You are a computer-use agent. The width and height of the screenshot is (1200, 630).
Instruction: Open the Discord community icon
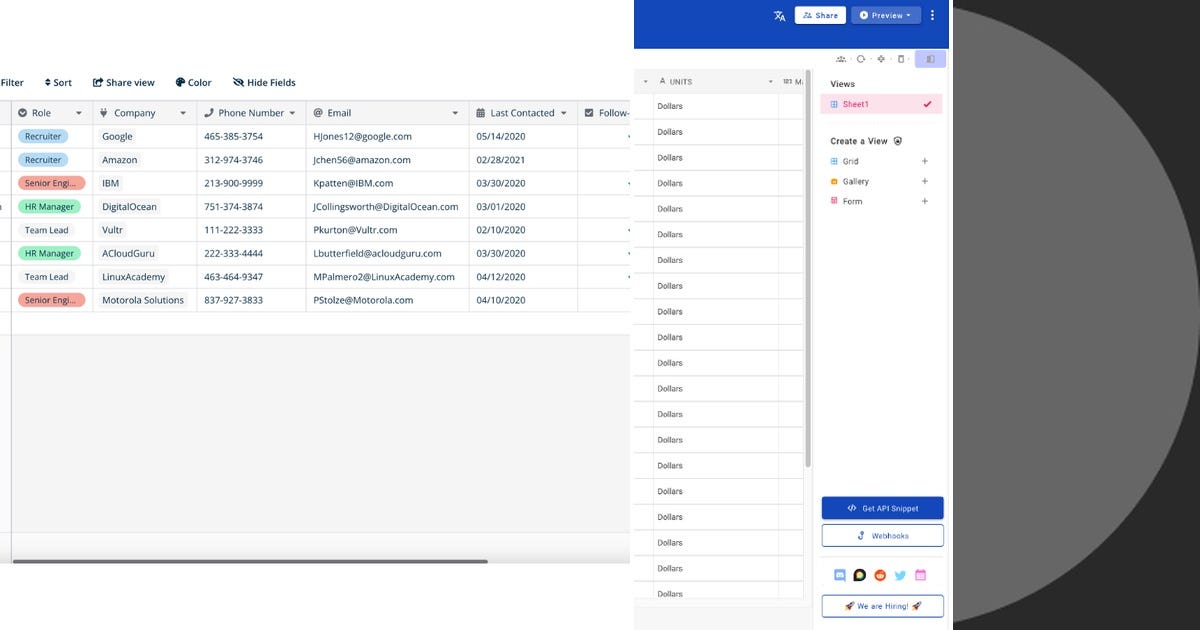click(x=839, y=575)
